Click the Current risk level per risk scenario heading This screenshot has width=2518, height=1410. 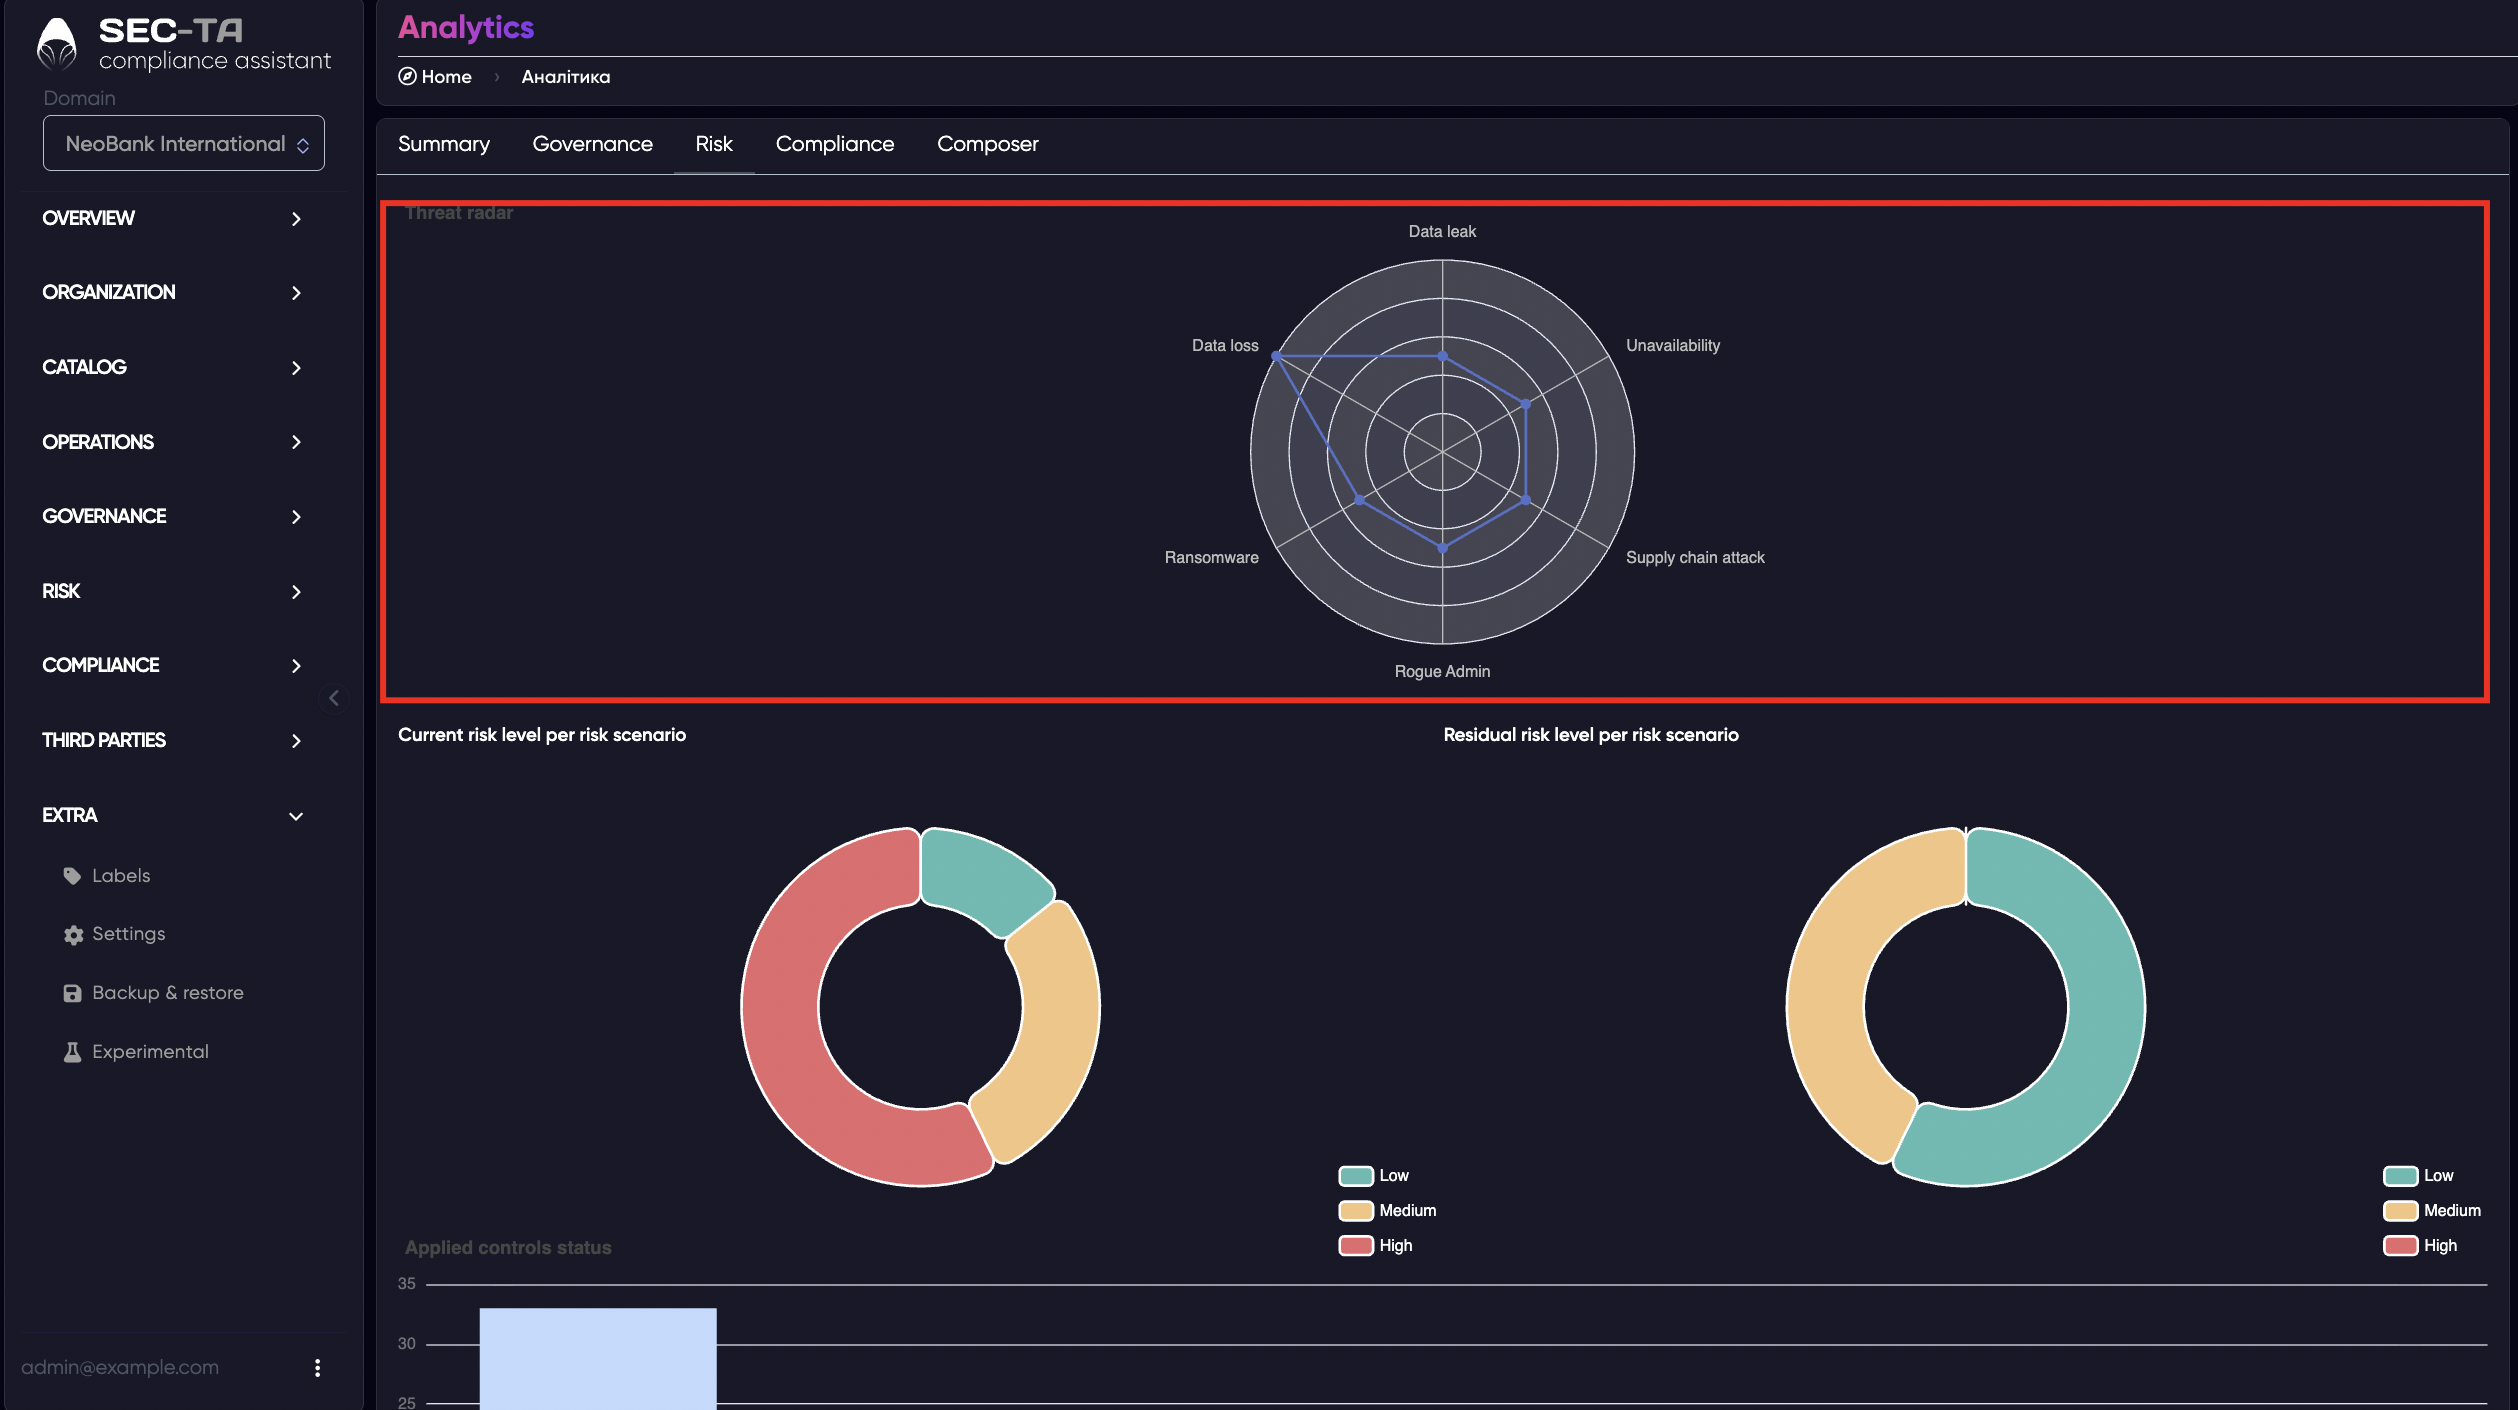pos(542,735)
